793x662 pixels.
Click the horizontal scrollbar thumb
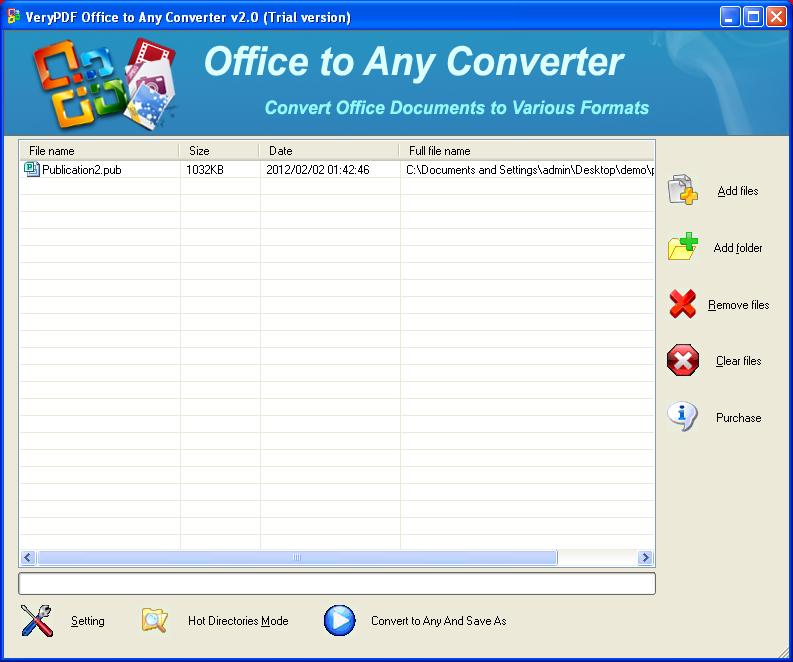point(297,558)
